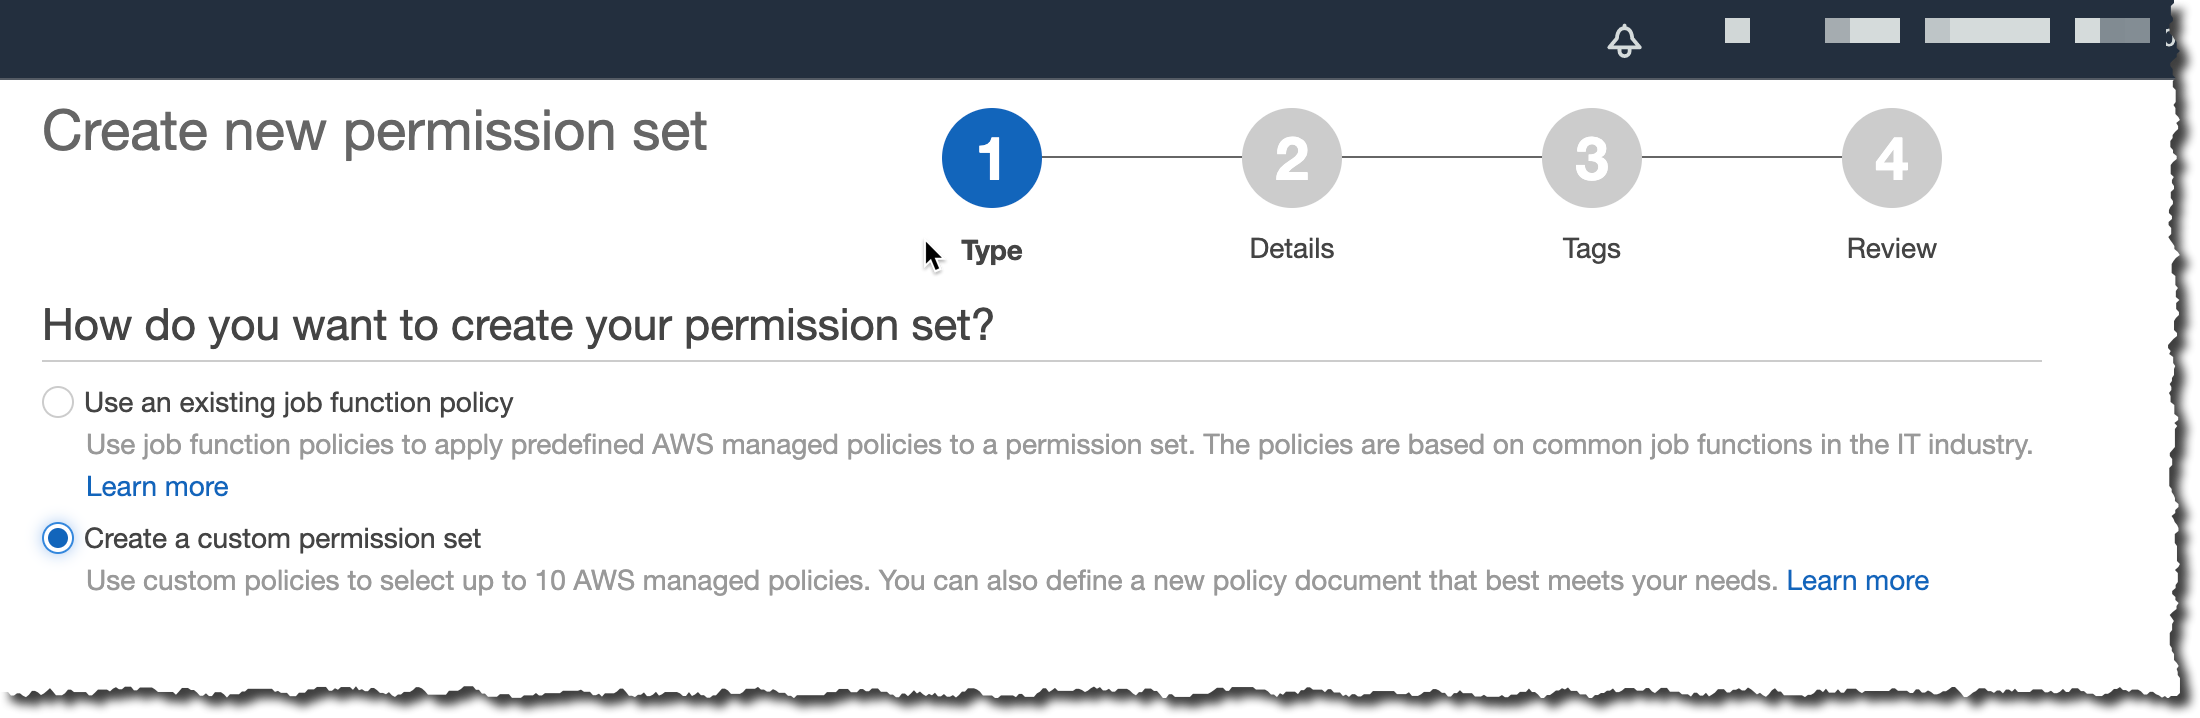Click the gray step 2 circle
Screen dimensions: 2200x718
tap(1291, 158)
